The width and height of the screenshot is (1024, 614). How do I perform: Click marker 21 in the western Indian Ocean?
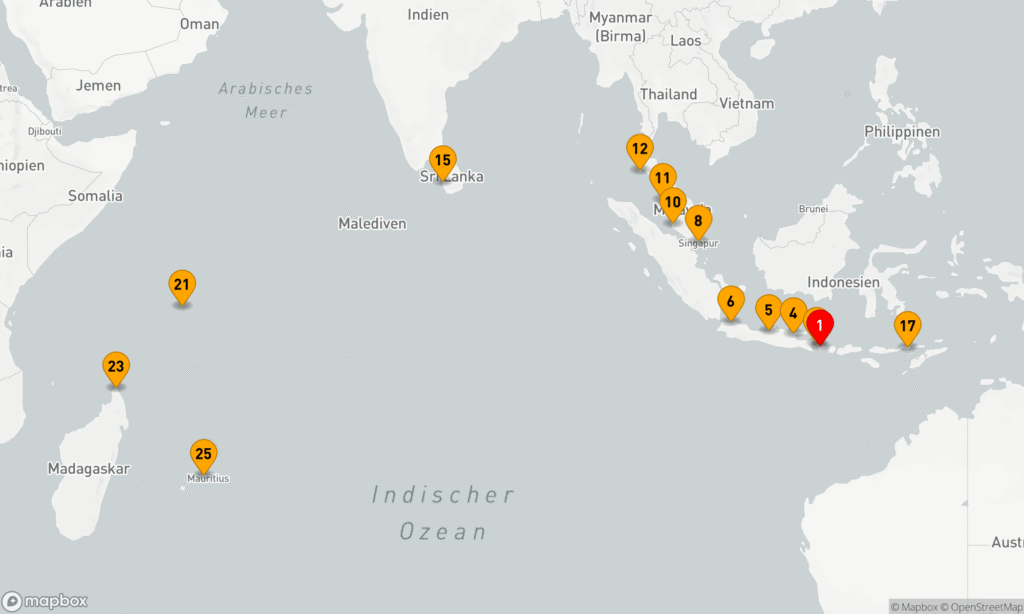coord(181,285)
